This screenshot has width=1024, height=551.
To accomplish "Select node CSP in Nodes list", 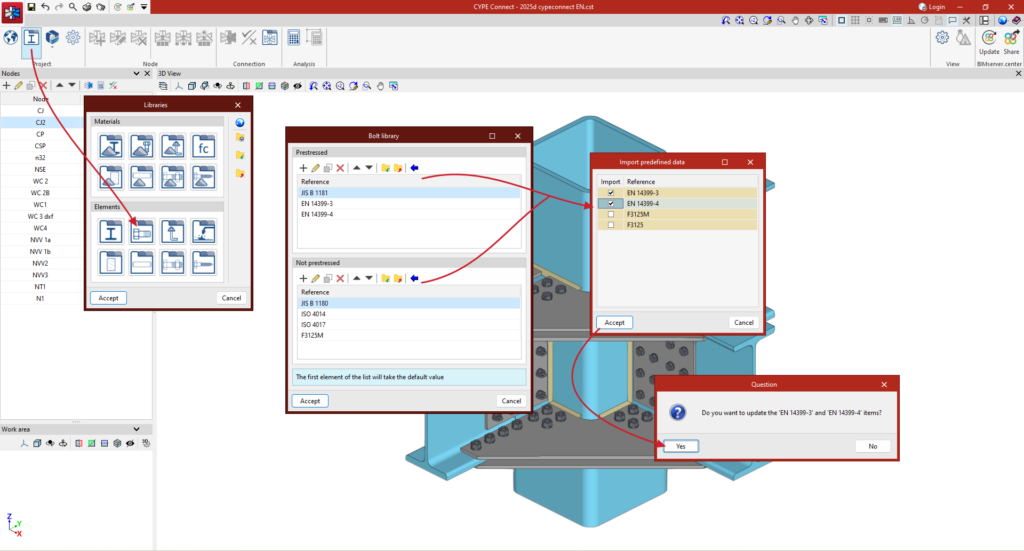I will tap(41, 146).
